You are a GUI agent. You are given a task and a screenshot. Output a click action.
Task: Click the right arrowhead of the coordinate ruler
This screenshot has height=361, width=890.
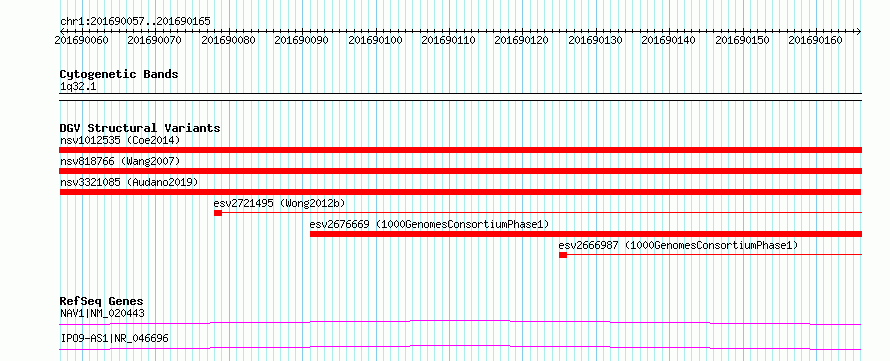[x=858, y=31]
